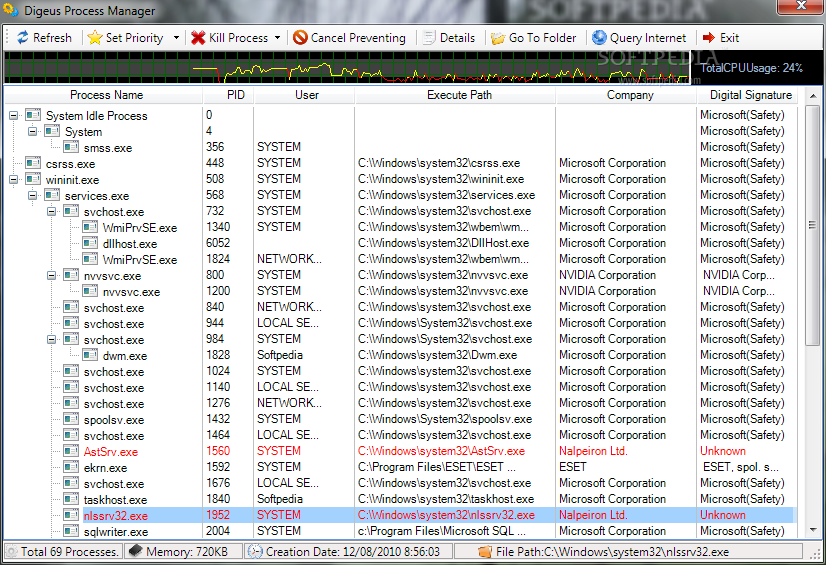The image size is (826, 565).
Task: Click Unknown signature in nlssrv32 row
Action: click(x=723, y=515)
